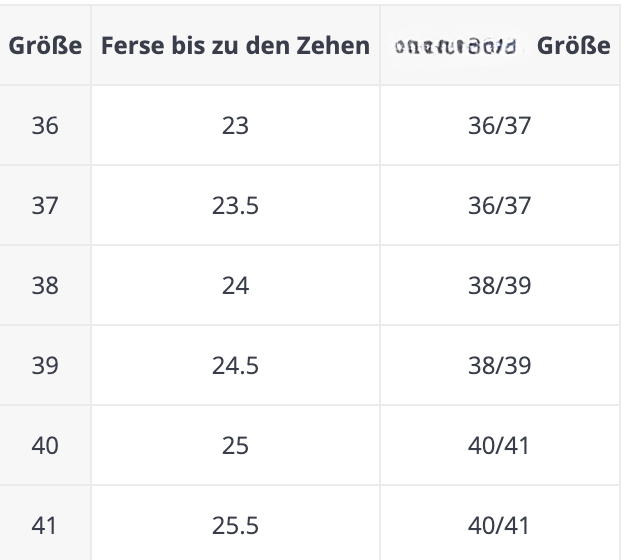Click the 24.5 measurement cell
Viewport: 626px width, 560px height.
point(236,365)
